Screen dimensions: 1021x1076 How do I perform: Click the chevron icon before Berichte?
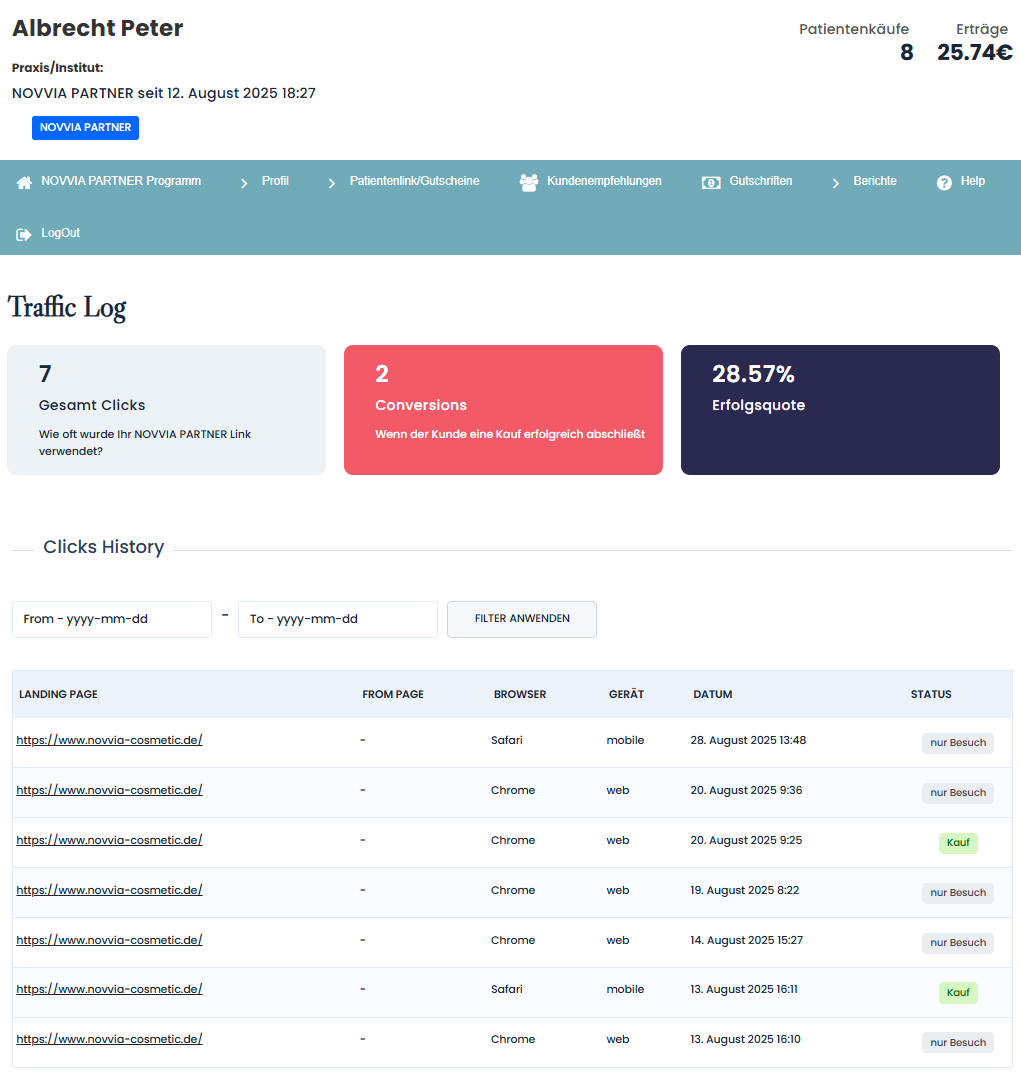click(x=836, y=183)
